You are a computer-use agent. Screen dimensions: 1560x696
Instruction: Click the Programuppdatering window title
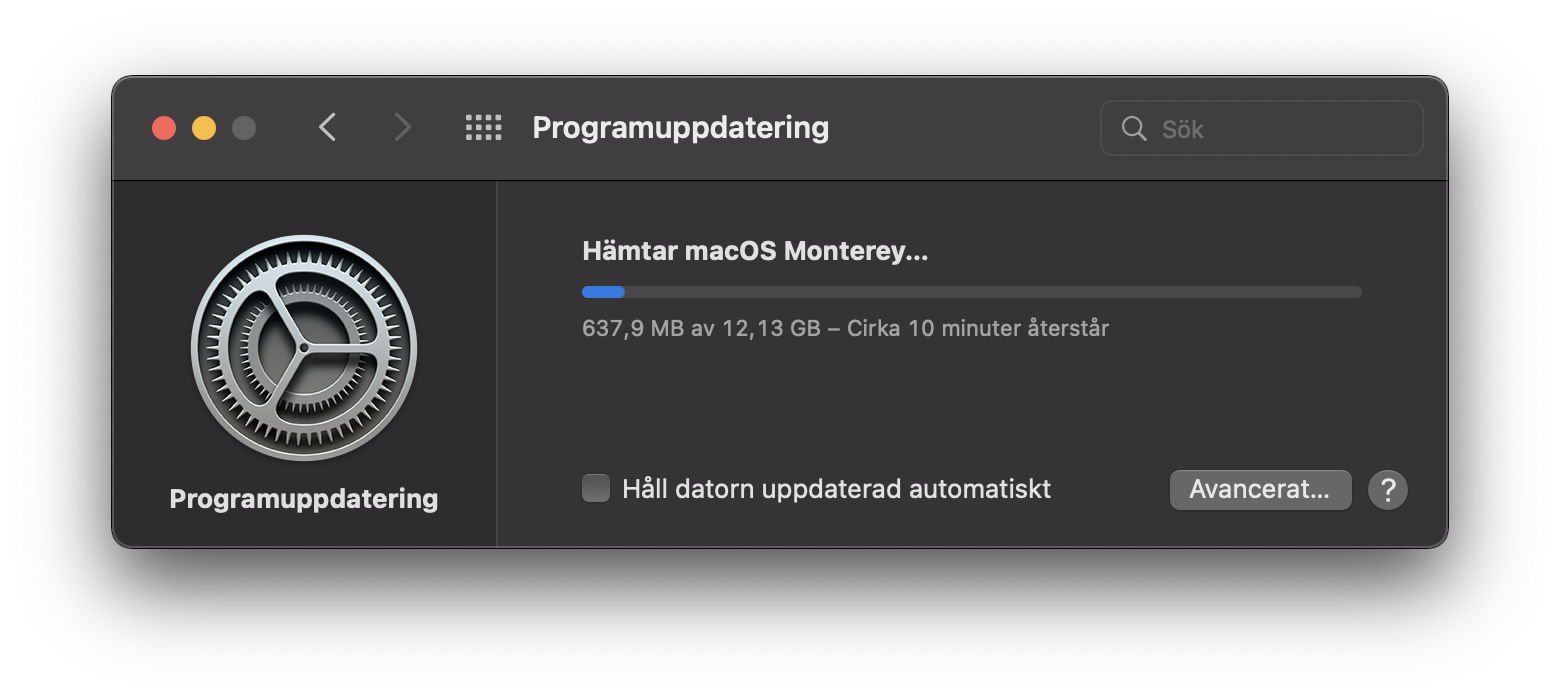tap(680, 128)
